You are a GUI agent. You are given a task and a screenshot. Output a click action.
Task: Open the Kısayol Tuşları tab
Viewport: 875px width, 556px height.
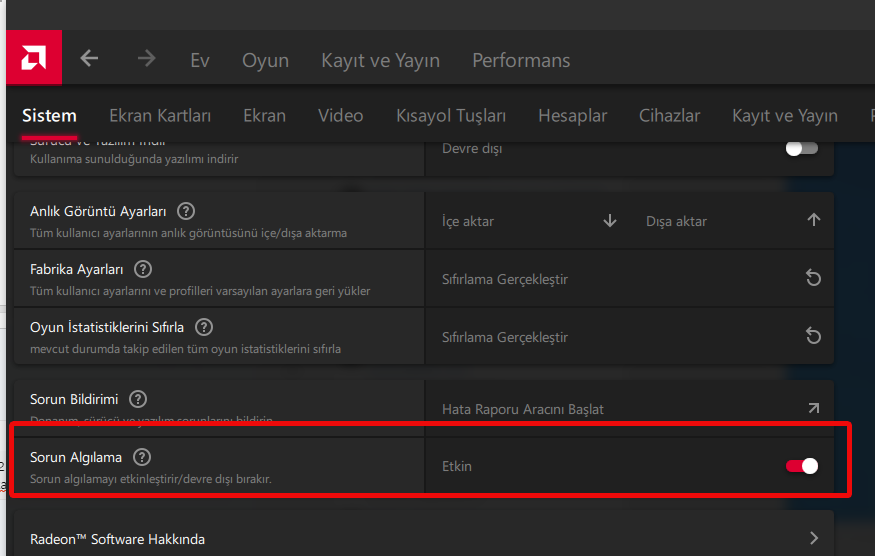[451, 115]
